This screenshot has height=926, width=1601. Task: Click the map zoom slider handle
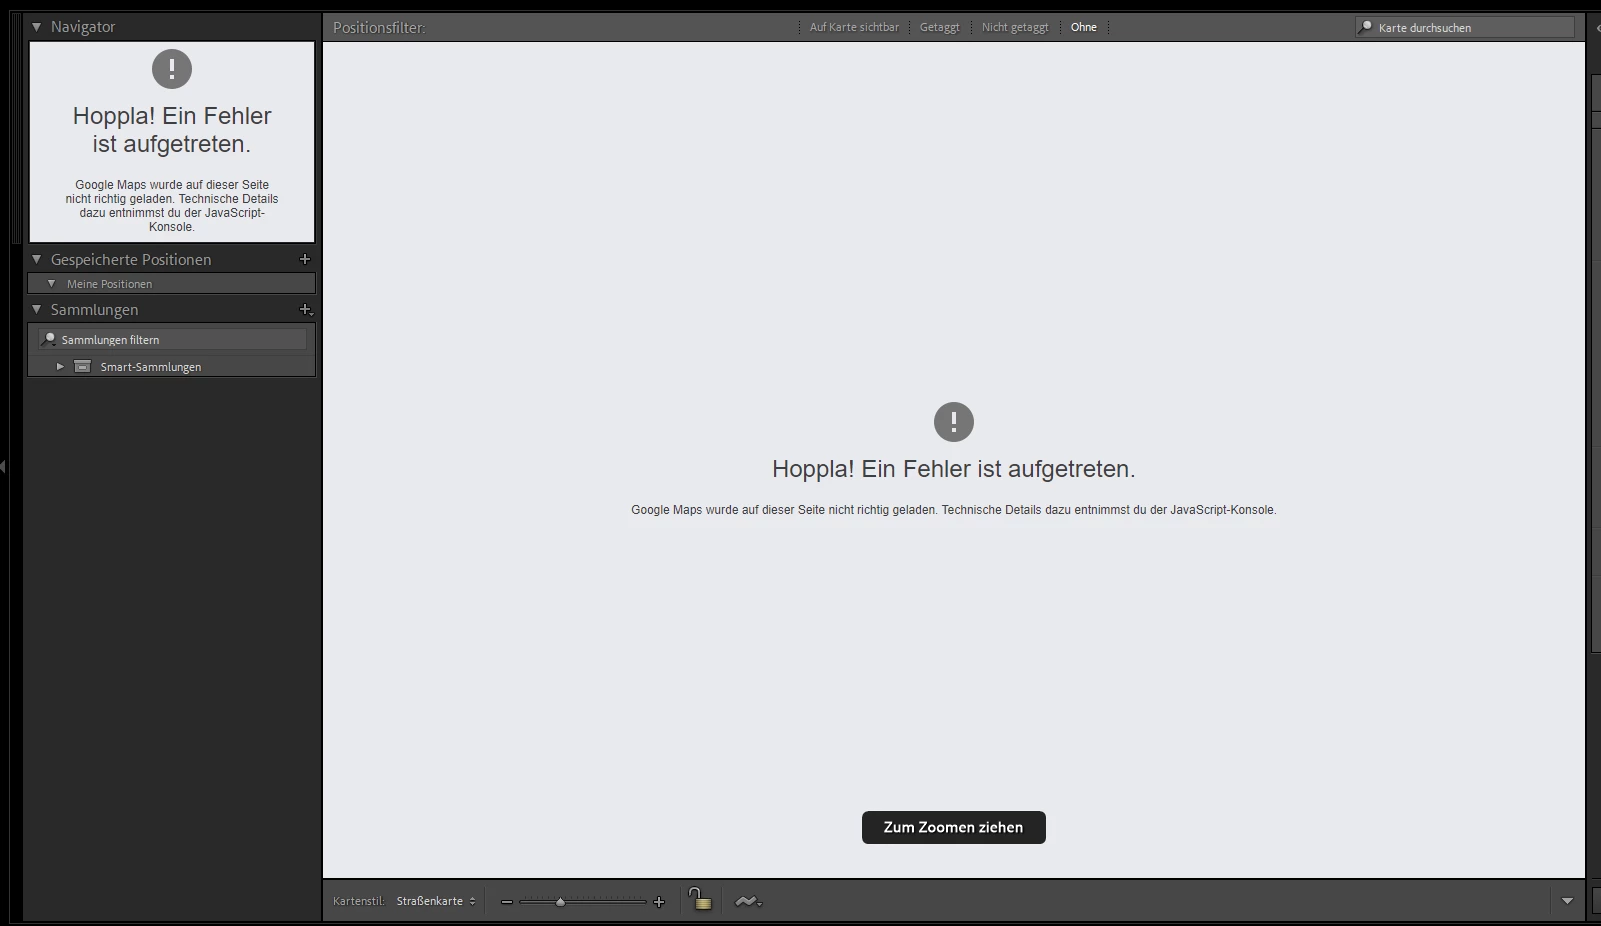coord(560,902)
